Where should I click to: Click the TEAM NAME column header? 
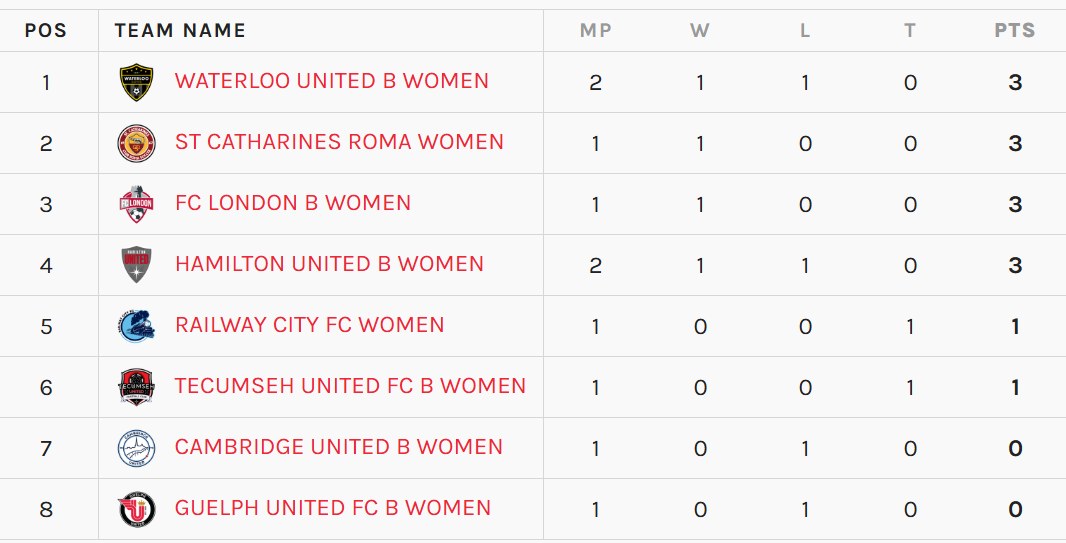180,31
